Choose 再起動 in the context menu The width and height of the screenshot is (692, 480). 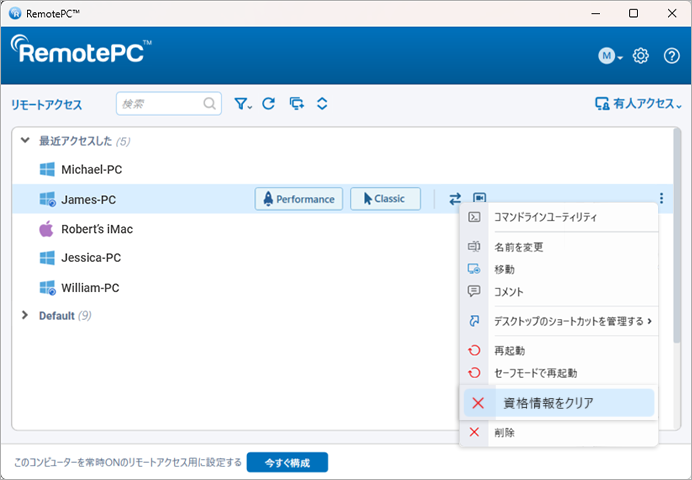(x=559, y=351)
